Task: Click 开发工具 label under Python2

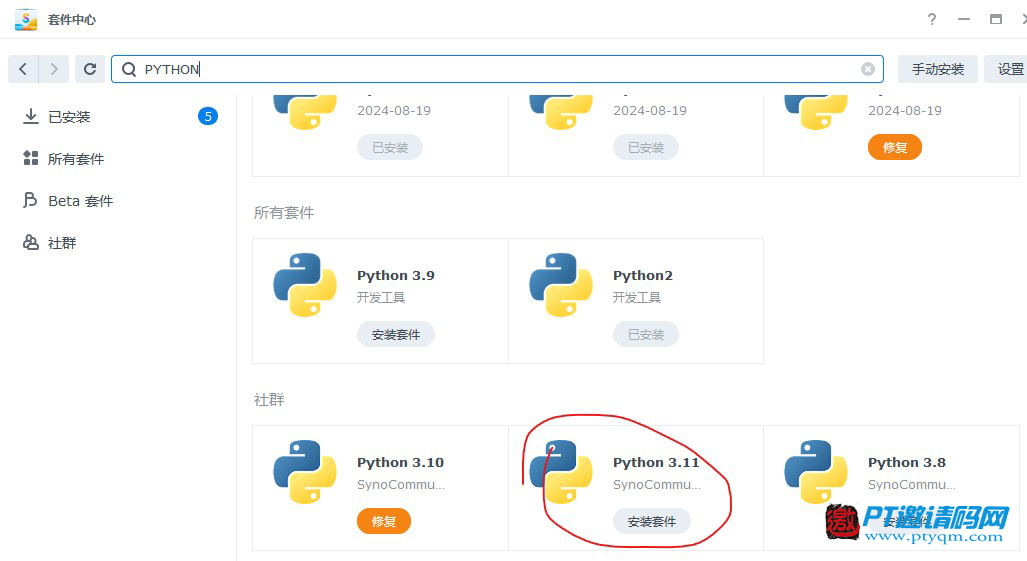Action: click(x=637, y=298)
